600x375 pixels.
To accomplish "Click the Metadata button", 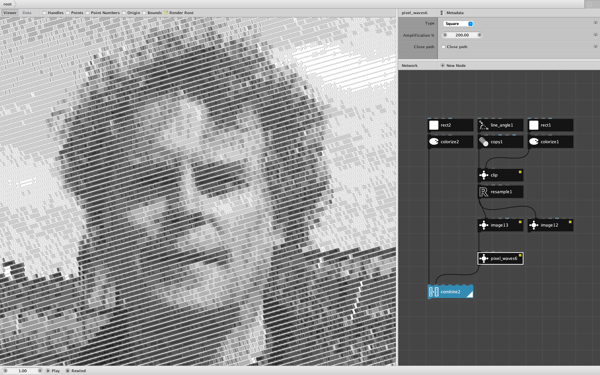I will pos(455,13).
